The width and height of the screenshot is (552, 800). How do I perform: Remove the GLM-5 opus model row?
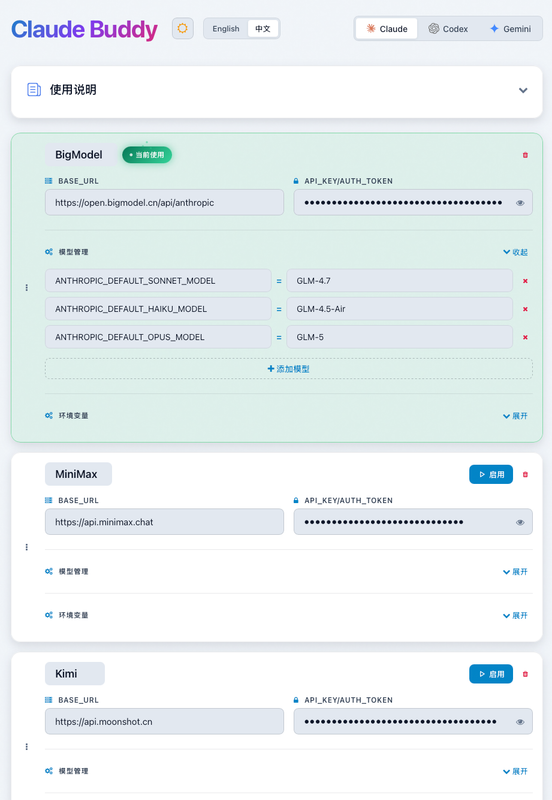click(x=525, y=337)
